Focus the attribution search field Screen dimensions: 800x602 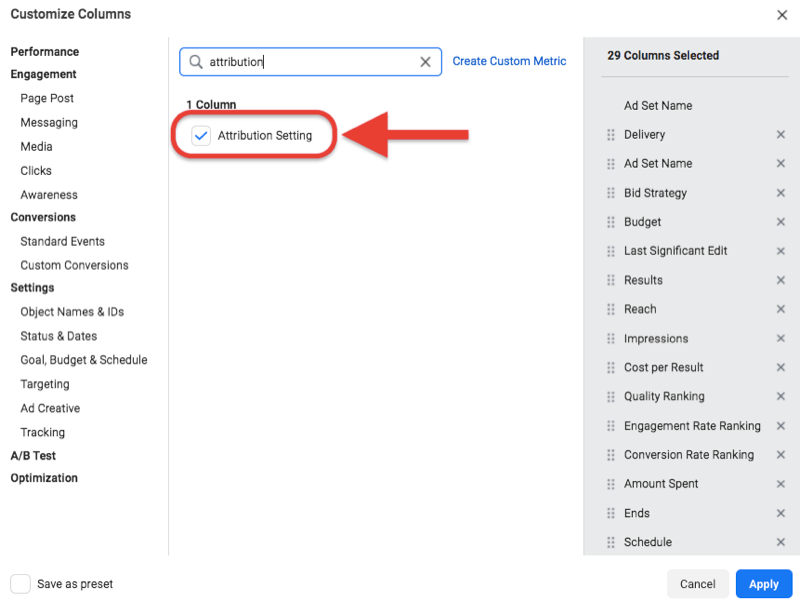click(310, 62)
